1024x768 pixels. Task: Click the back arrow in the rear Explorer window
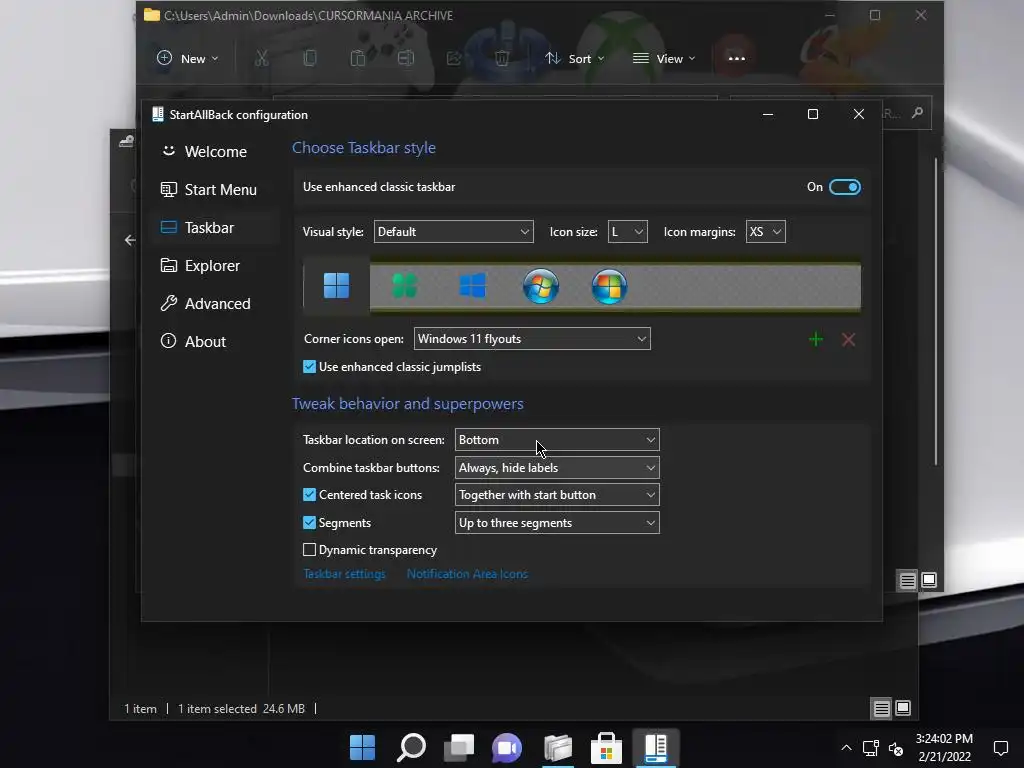pos(130,240)
